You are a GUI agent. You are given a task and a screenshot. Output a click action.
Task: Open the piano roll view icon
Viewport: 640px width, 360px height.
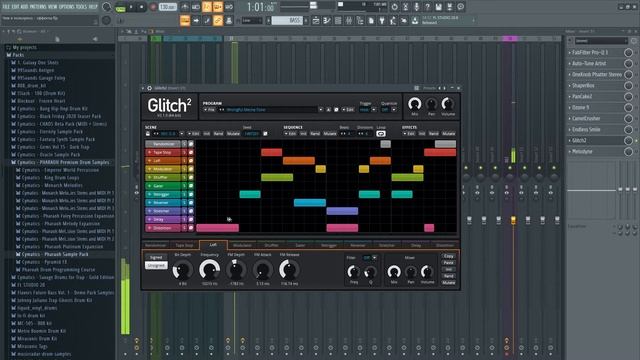(x=327, y=20)
